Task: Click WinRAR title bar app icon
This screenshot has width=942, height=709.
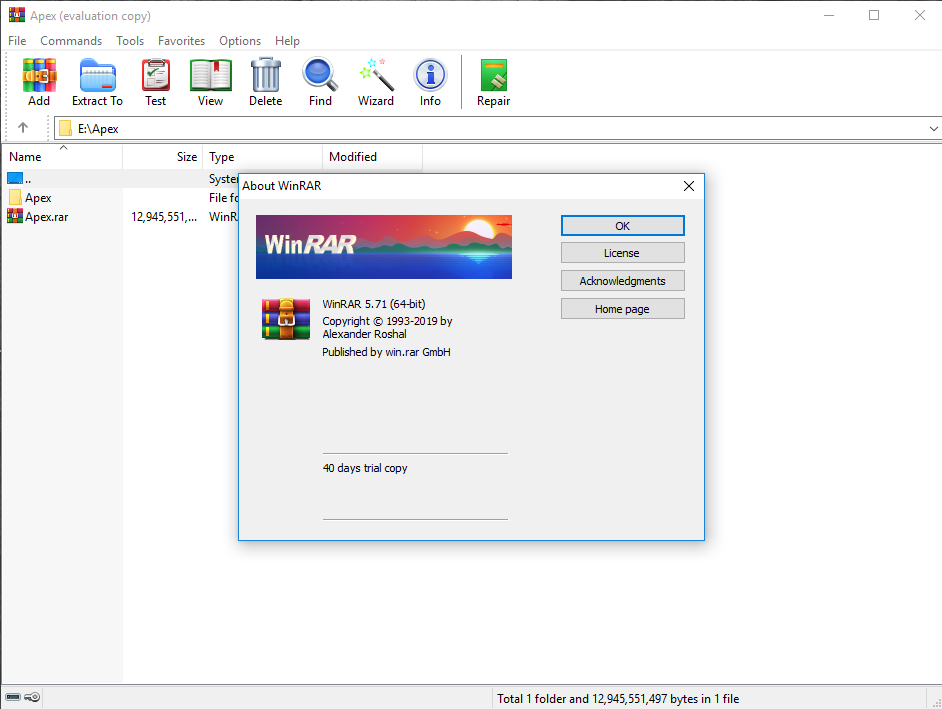Action: click(x=16, y=15)
